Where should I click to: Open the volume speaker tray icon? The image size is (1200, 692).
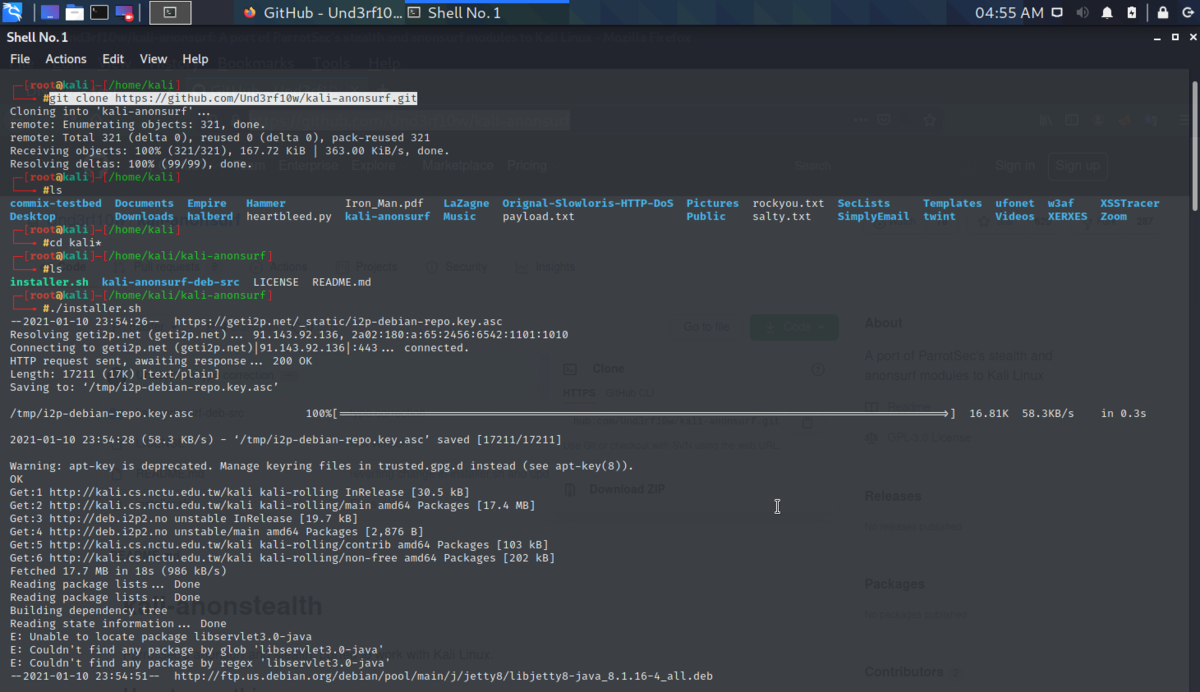pyautogui.click(x=1083, y=13)
